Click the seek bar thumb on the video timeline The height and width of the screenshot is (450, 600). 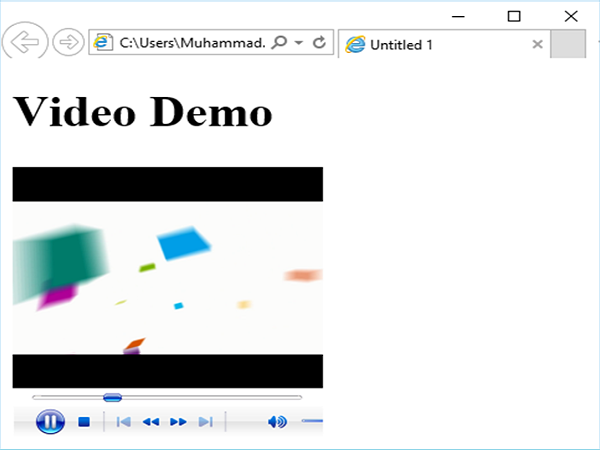pos(112,398)
